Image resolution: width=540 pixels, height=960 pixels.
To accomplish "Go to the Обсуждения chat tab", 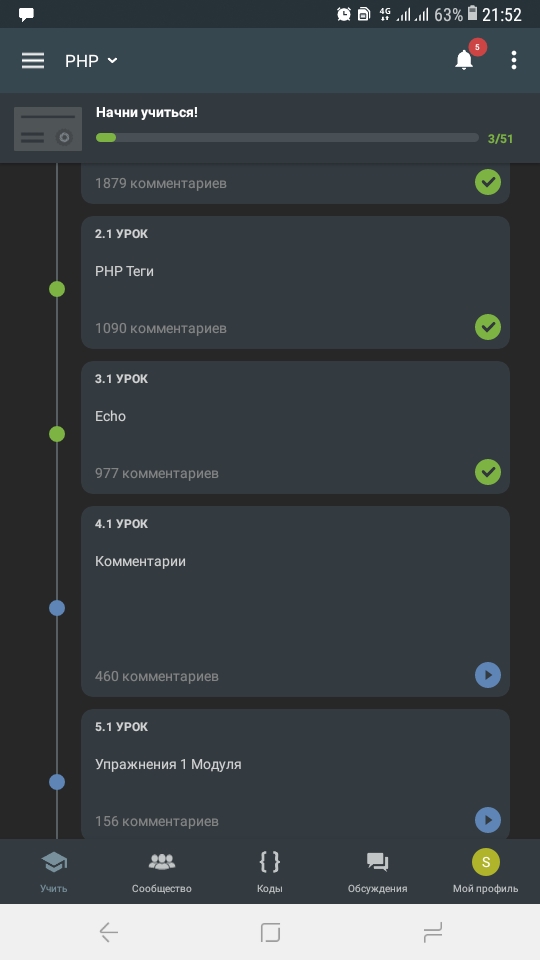I will 377,871.
